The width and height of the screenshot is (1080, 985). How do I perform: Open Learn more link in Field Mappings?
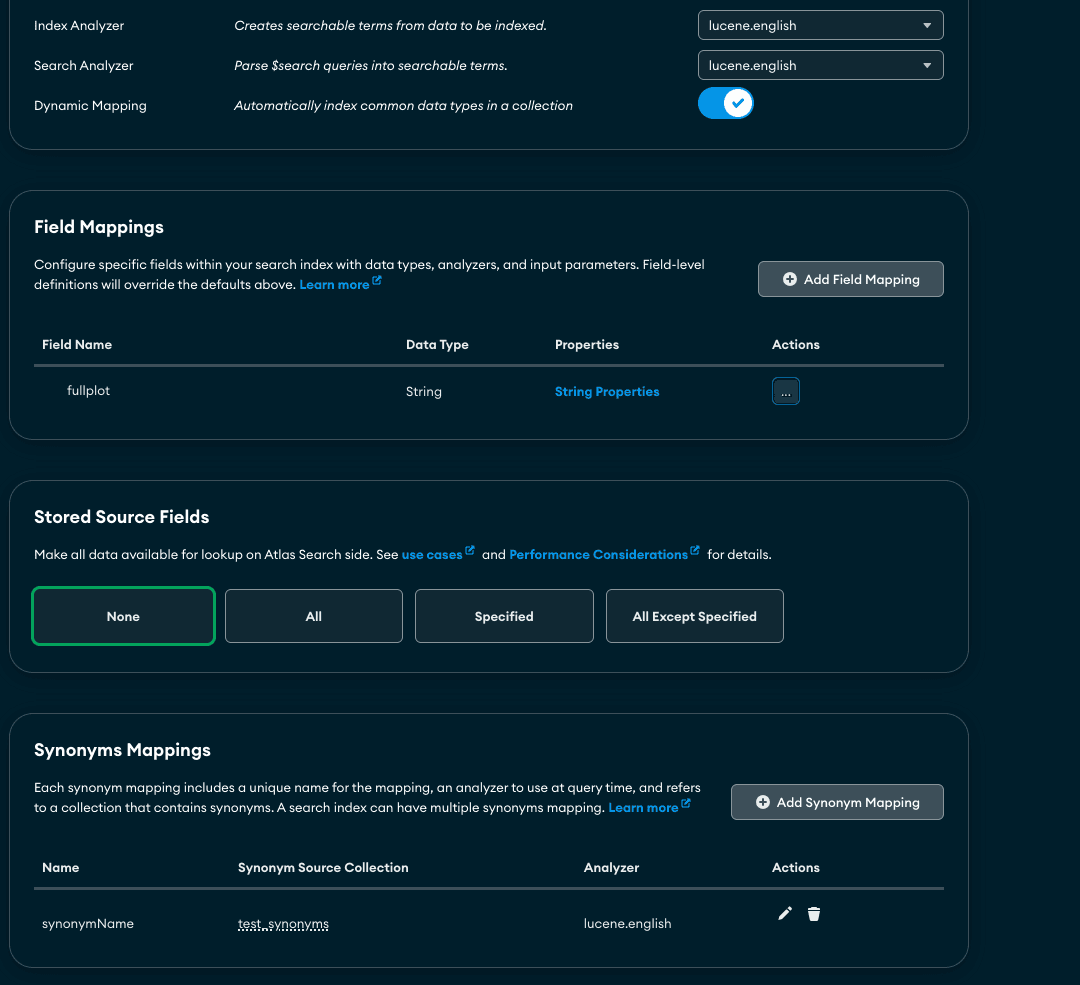point(334,285)
